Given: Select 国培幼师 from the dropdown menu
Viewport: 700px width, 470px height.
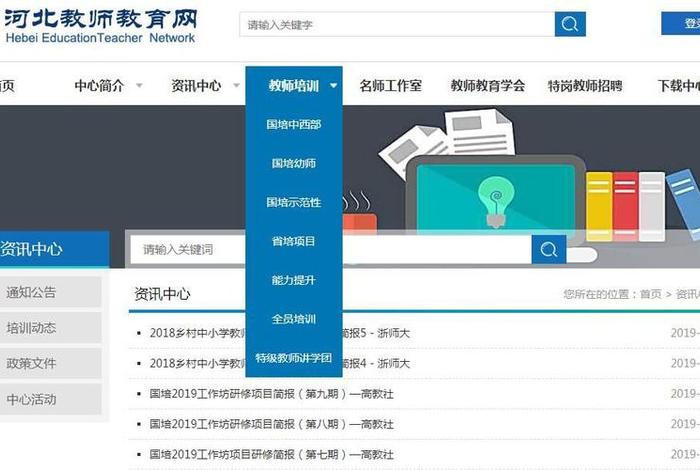Looking at the screenshot, I should [x=294, y=163].
